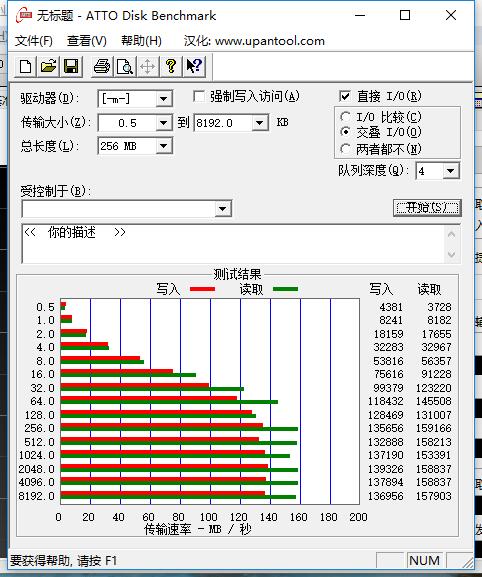The width and height of the screenshot is (482, 577).
Task: Click the green 读取 legend swatch
Action: 286,289
